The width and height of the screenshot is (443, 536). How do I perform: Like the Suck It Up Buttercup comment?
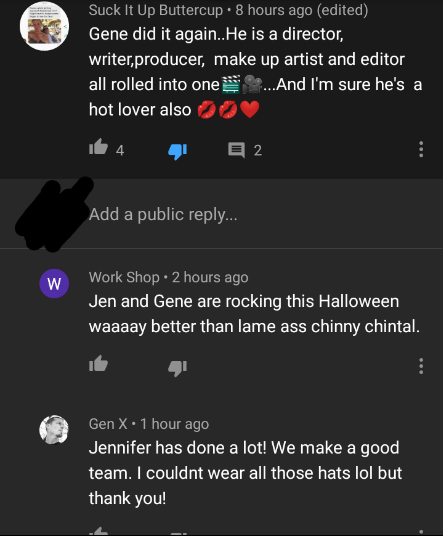(98, 147)
